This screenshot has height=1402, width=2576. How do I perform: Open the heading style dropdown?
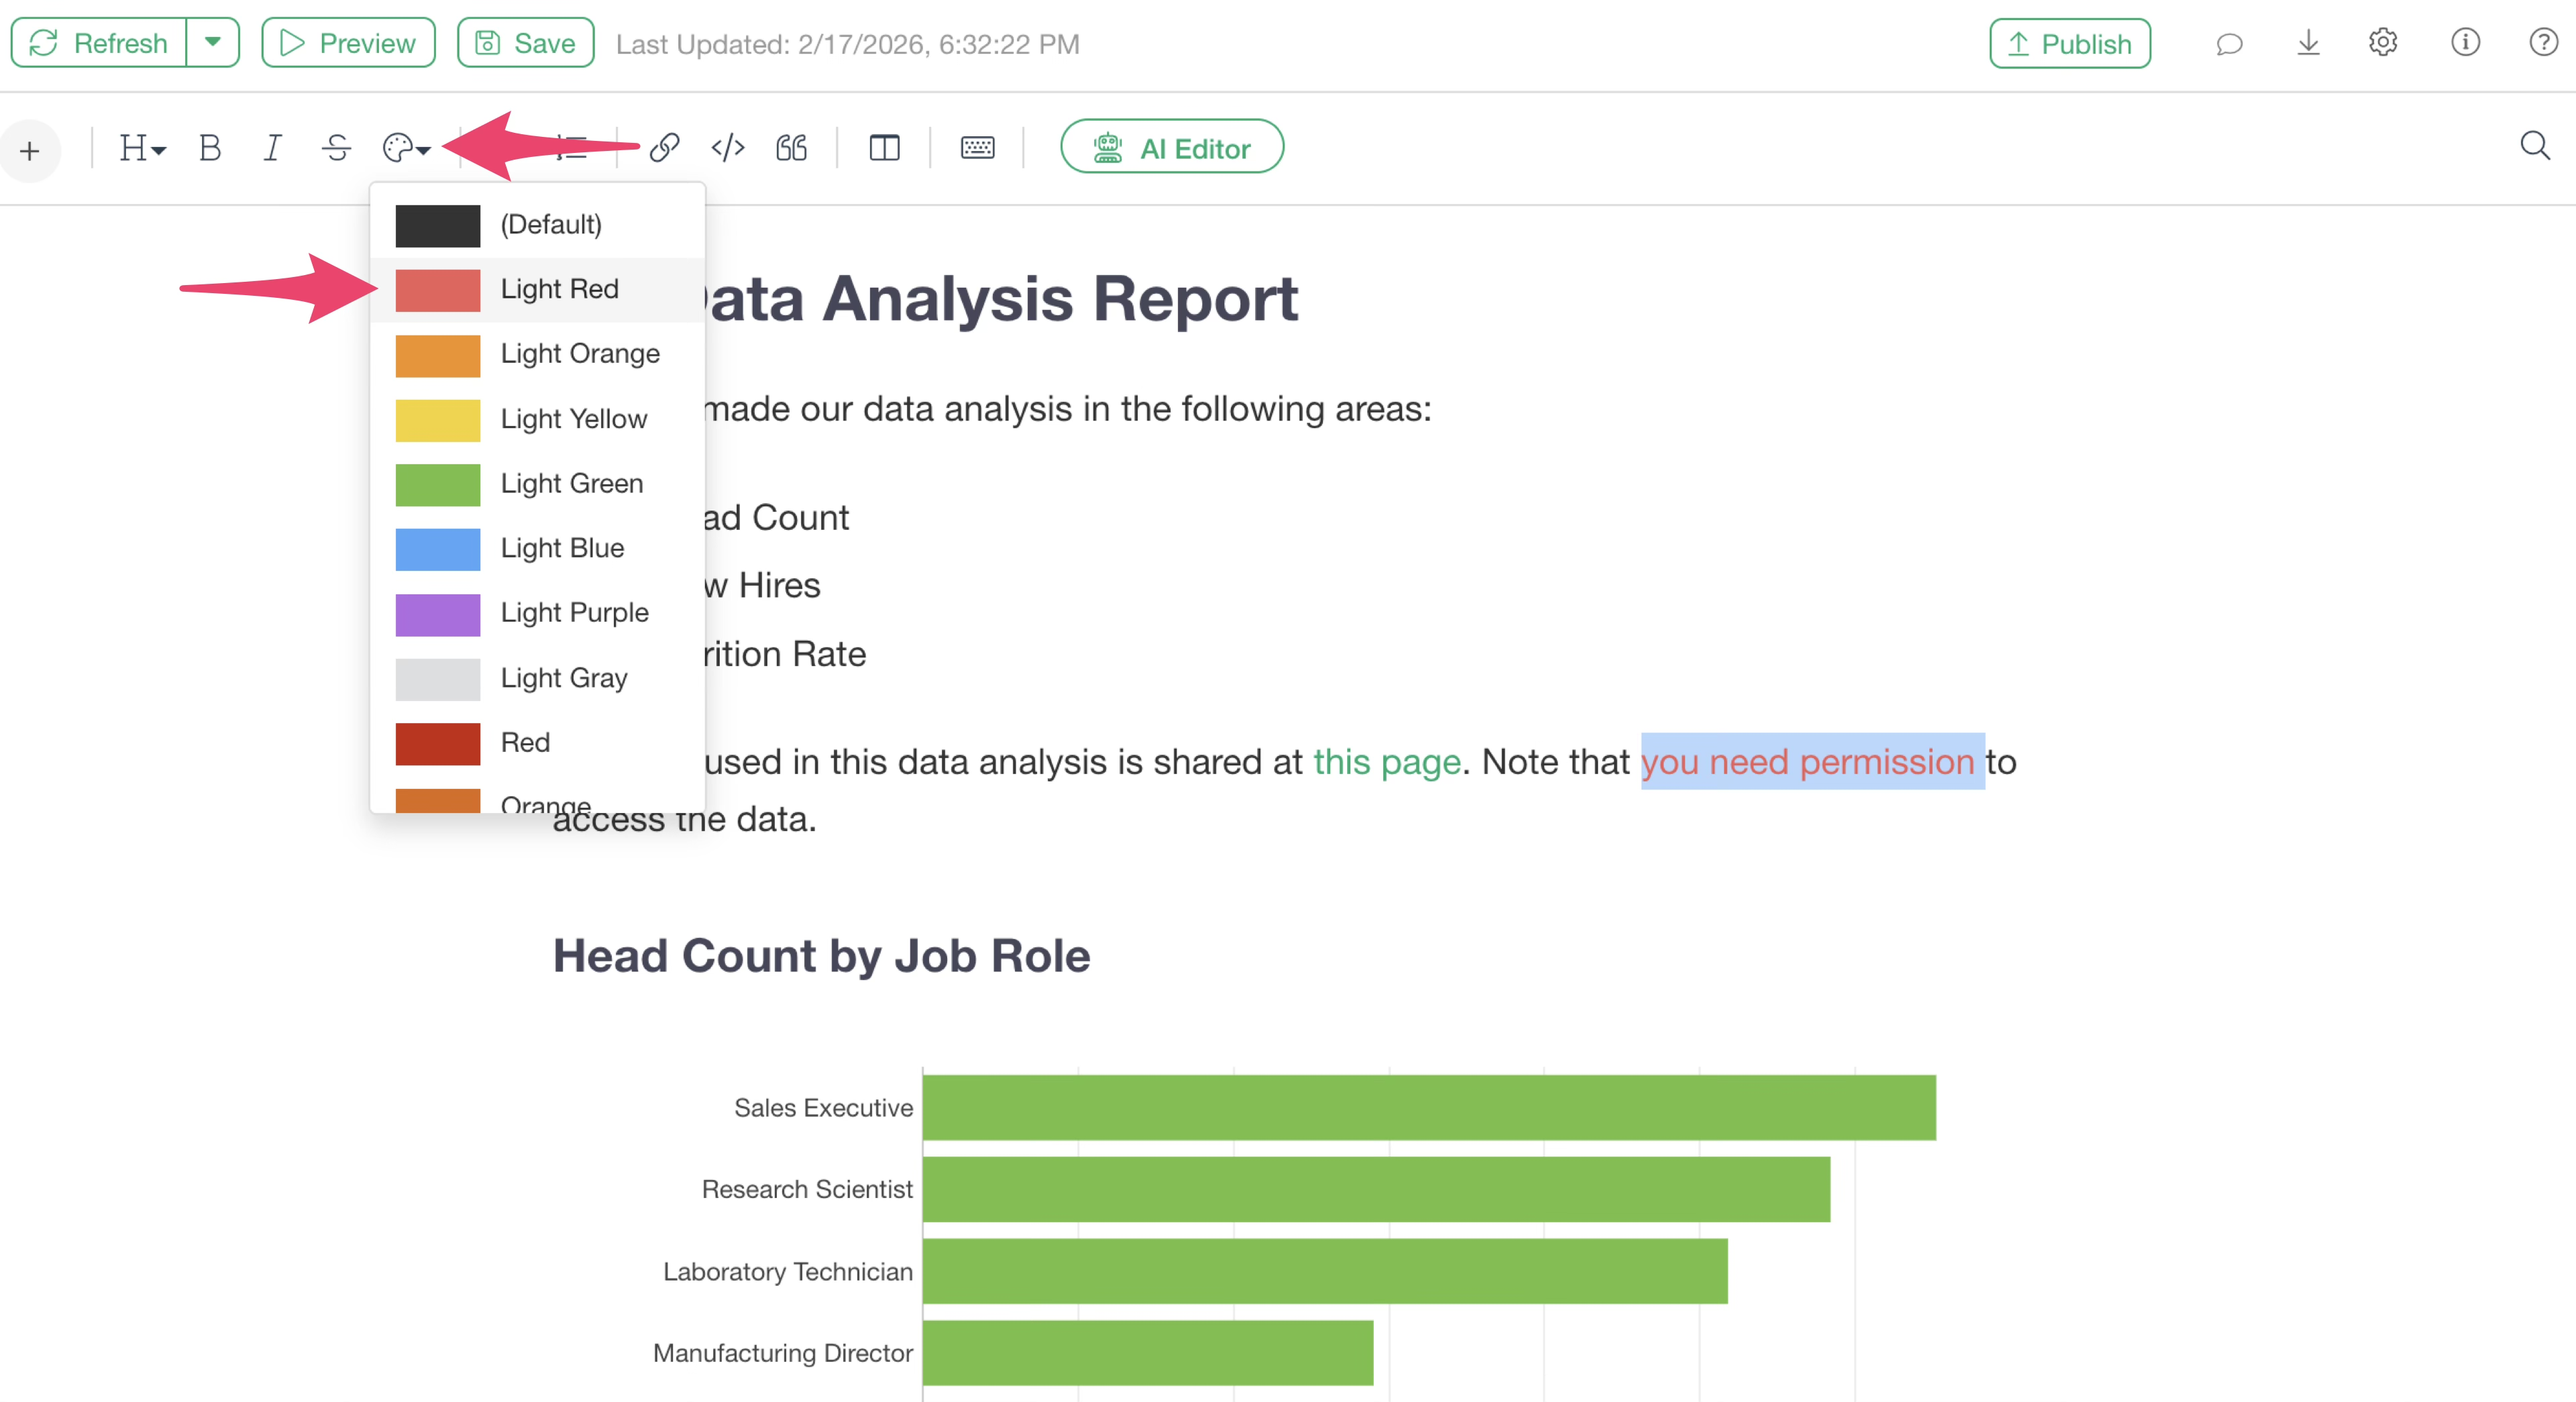coord(141,148)
